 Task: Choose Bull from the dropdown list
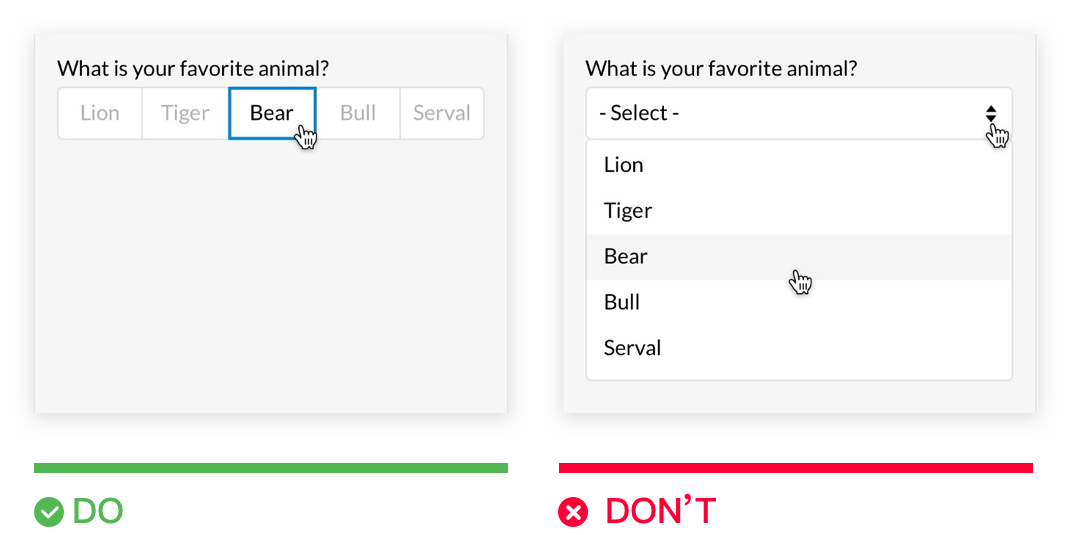tap(799, 303)
